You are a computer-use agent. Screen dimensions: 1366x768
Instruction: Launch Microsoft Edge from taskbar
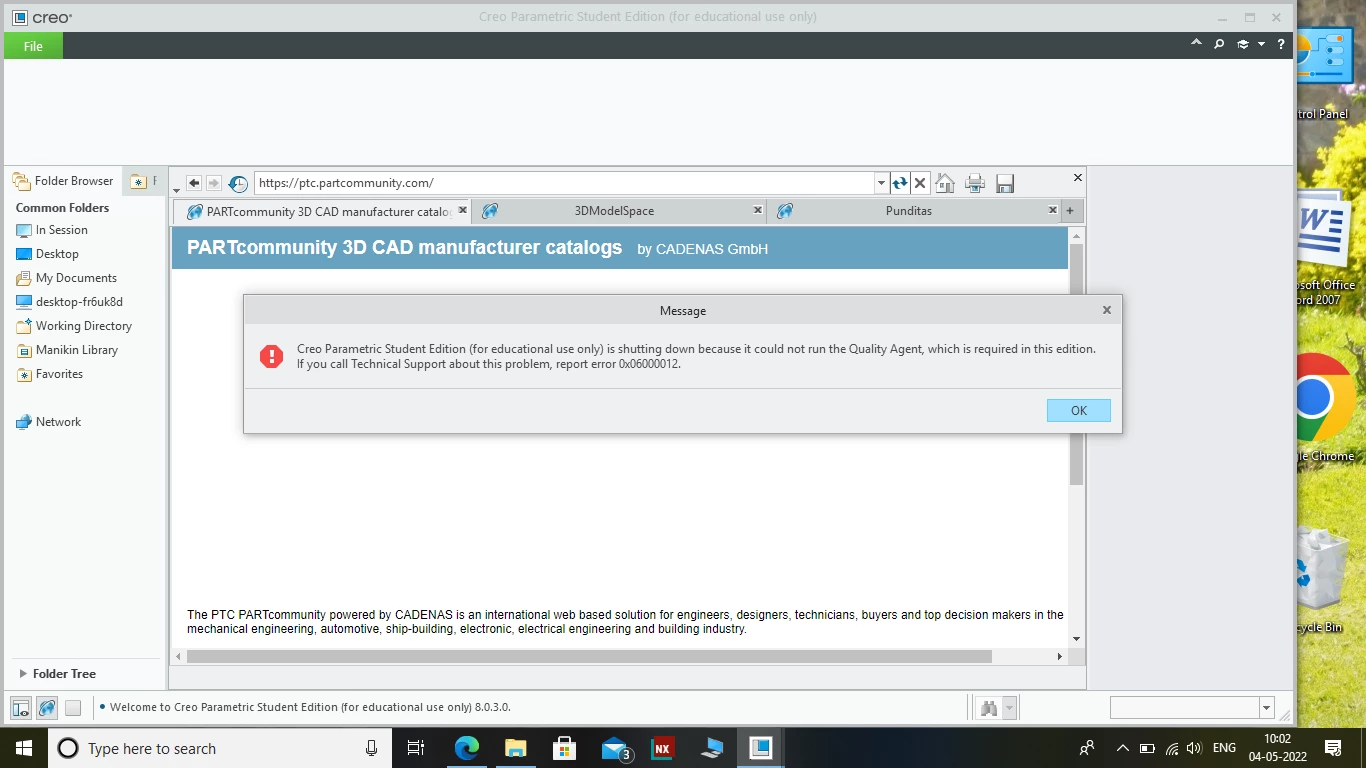tap(467, 748)
